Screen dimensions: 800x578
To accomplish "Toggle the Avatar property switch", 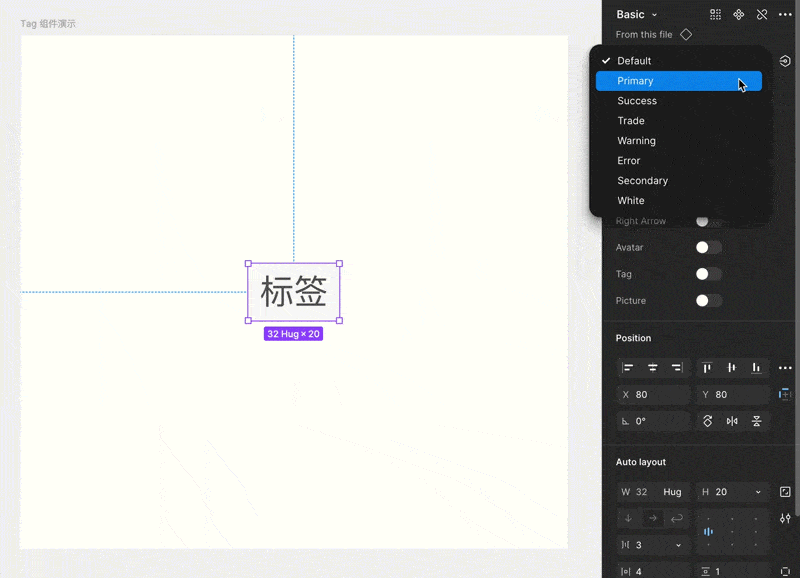I will tap(709, 247).
